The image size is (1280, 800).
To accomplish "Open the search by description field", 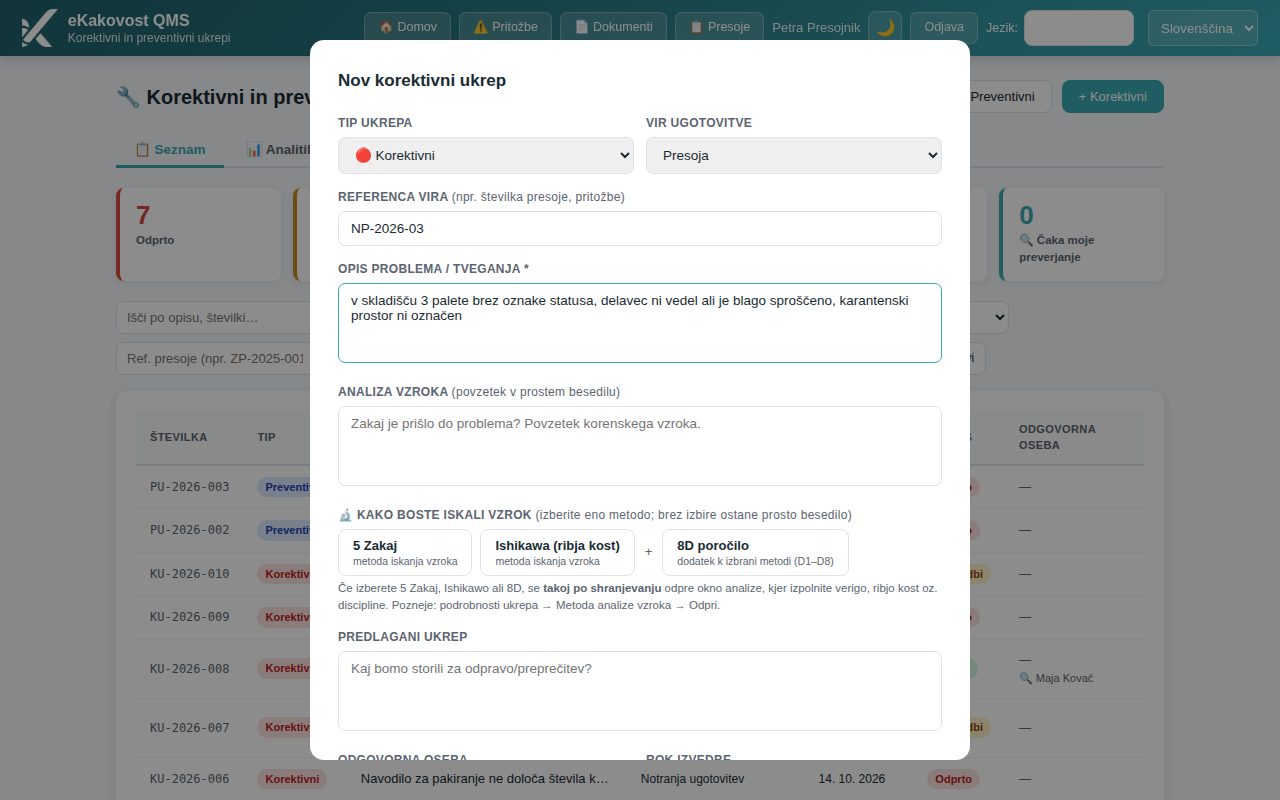I will click(213, 318).
